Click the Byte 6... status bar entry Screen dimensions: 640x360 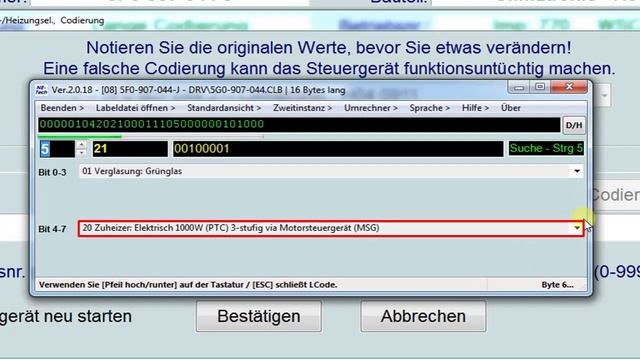557,285
